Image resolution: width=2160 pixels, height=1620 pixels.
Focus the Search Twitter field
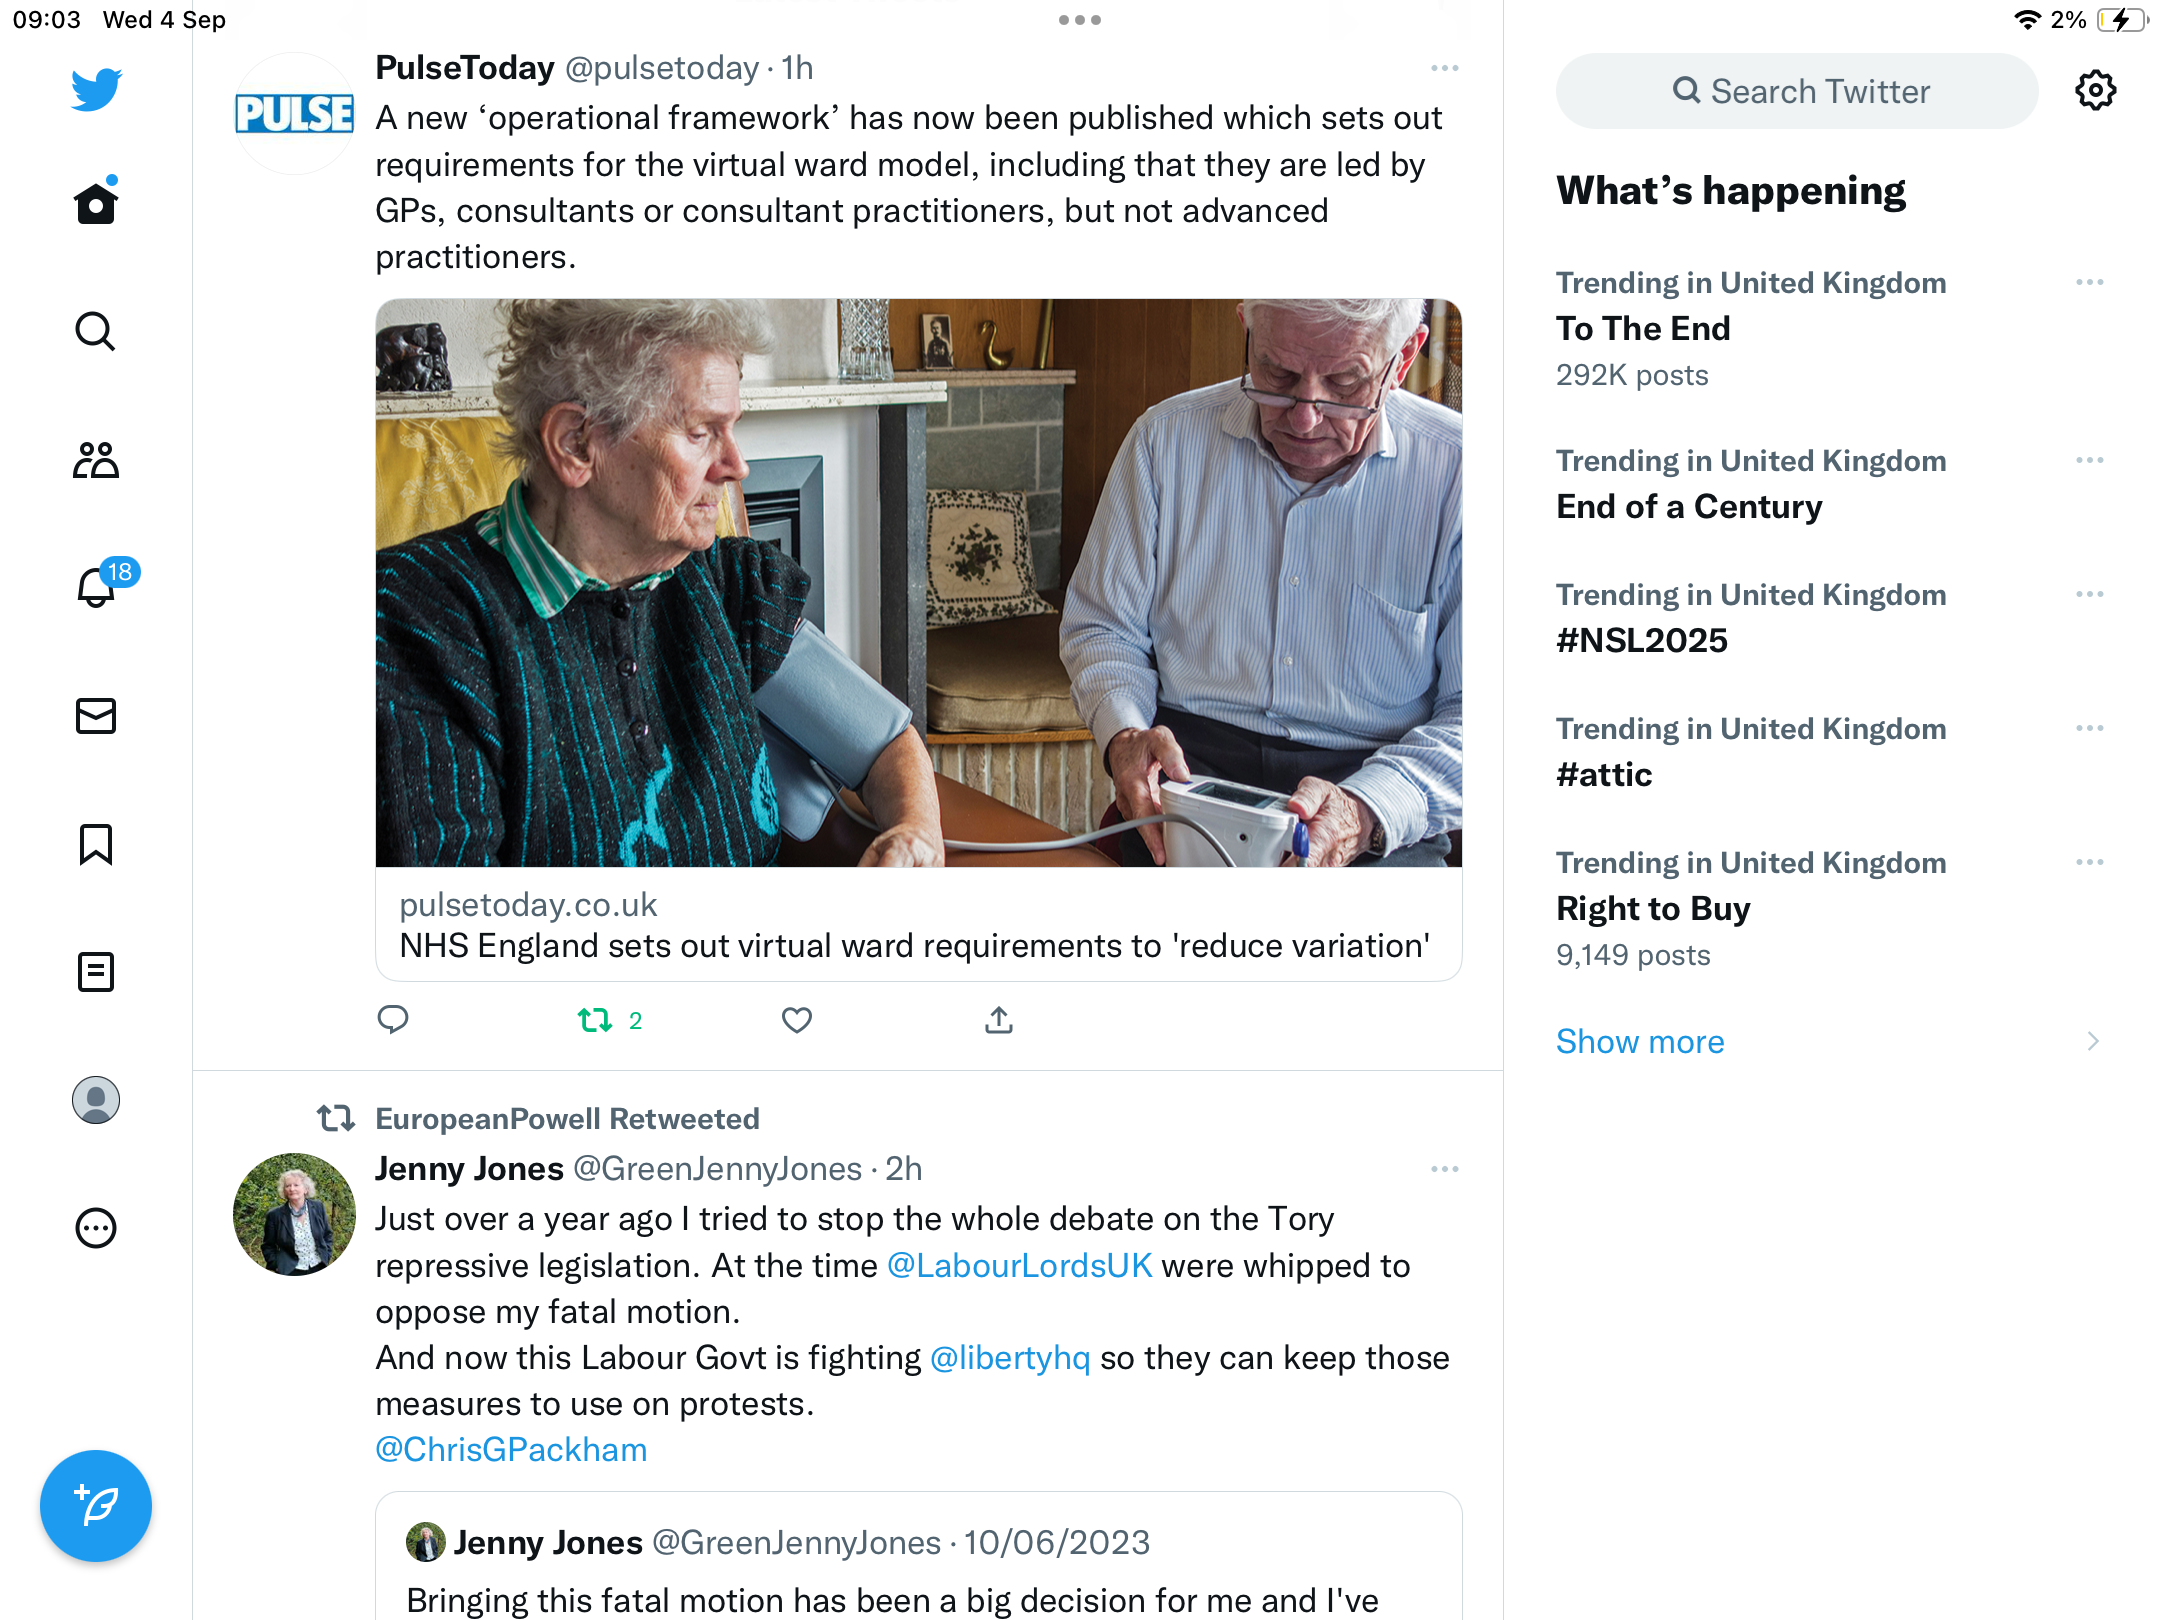(1797, 91)
